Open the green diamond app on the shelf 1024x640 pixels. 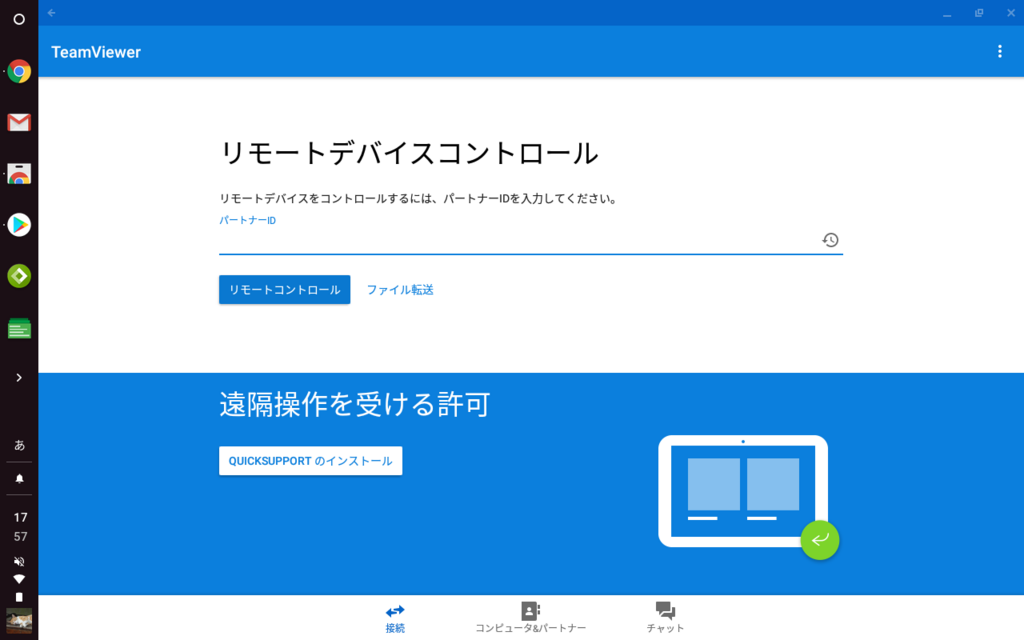19,276
